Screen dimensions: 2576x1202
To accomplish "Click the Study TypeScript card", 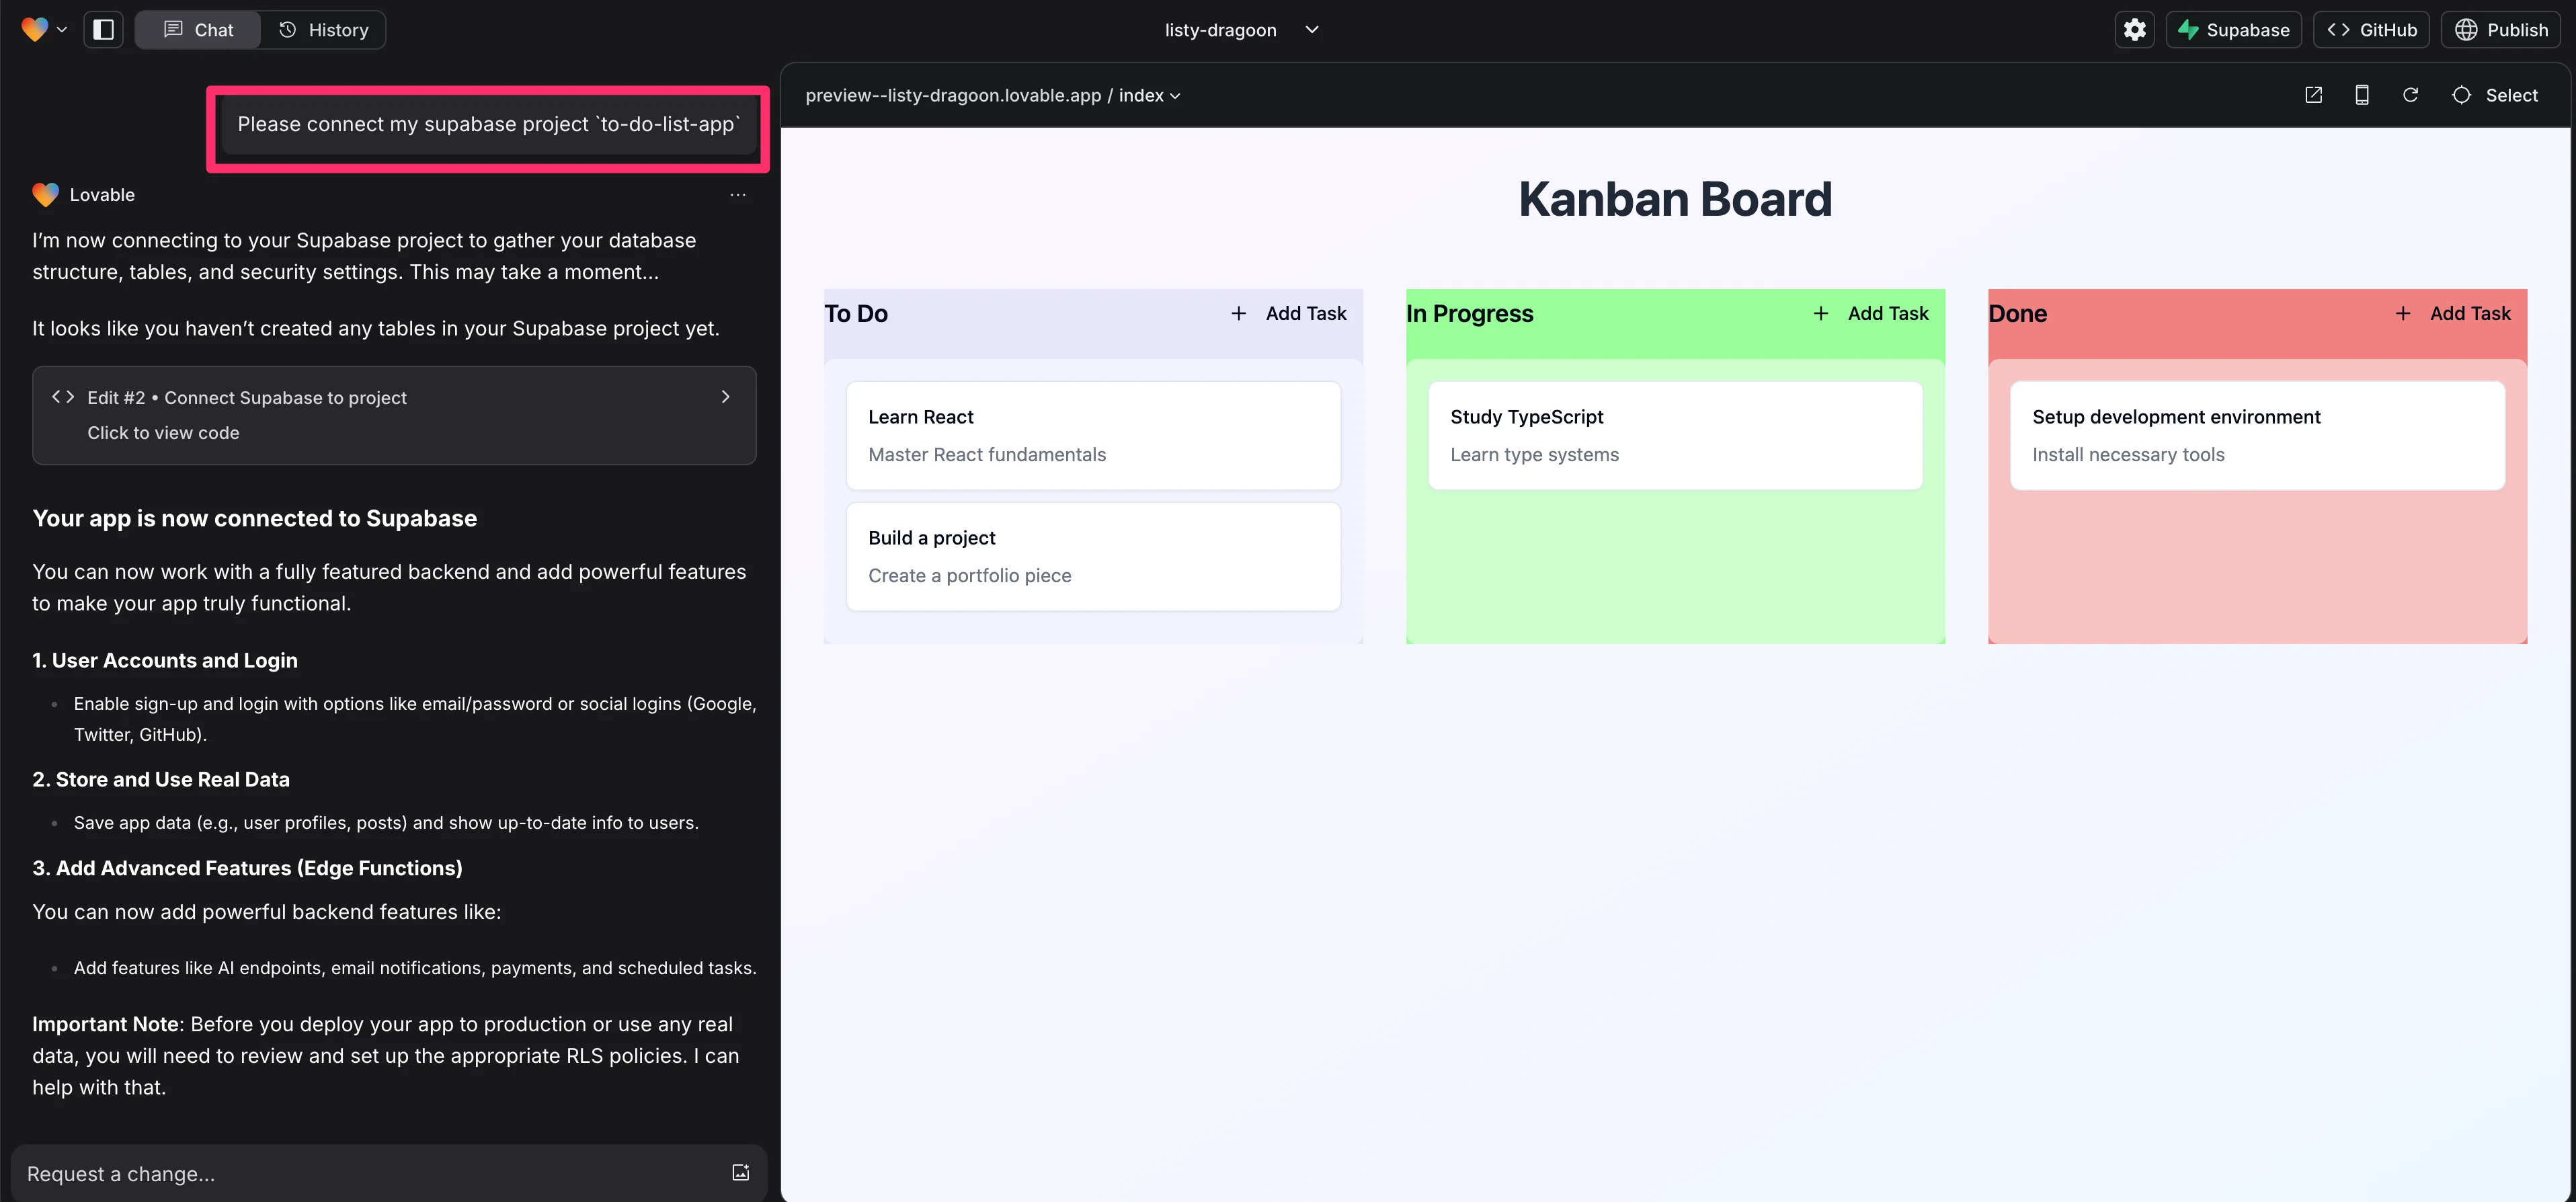I will [x=1674, y=435].
